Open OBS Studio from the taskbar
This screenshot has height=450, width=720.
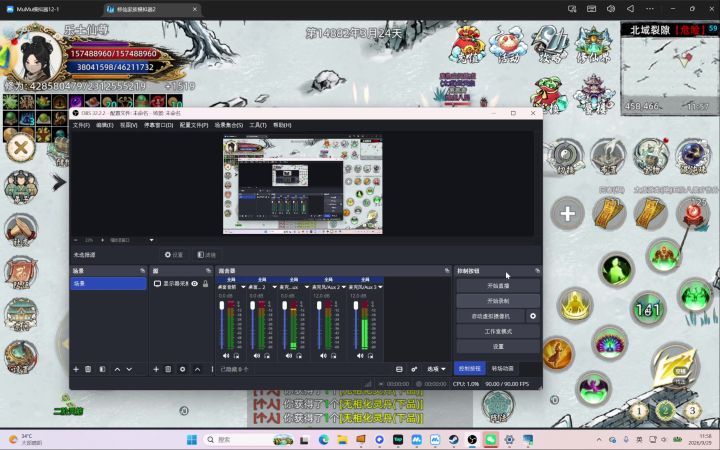coord(472,440)
